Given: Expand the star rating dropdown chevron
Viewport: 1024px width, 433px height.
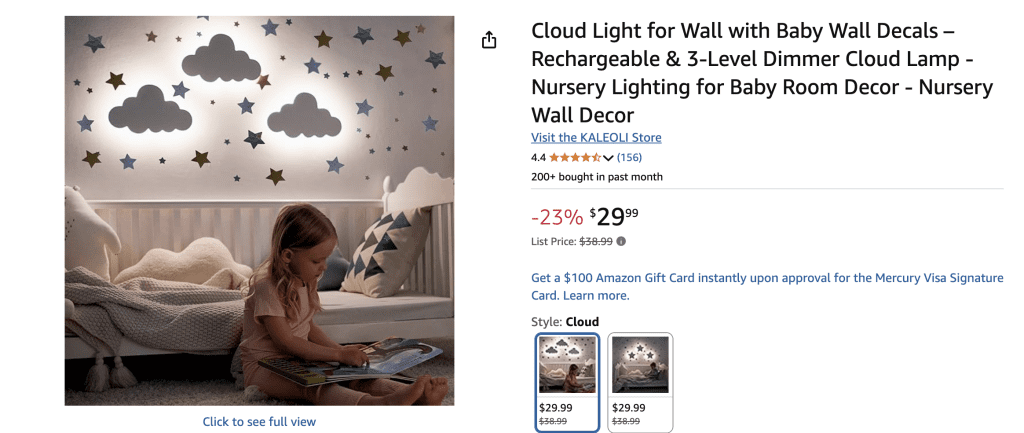Looking at the screenshot, I should tap(608, 157).
